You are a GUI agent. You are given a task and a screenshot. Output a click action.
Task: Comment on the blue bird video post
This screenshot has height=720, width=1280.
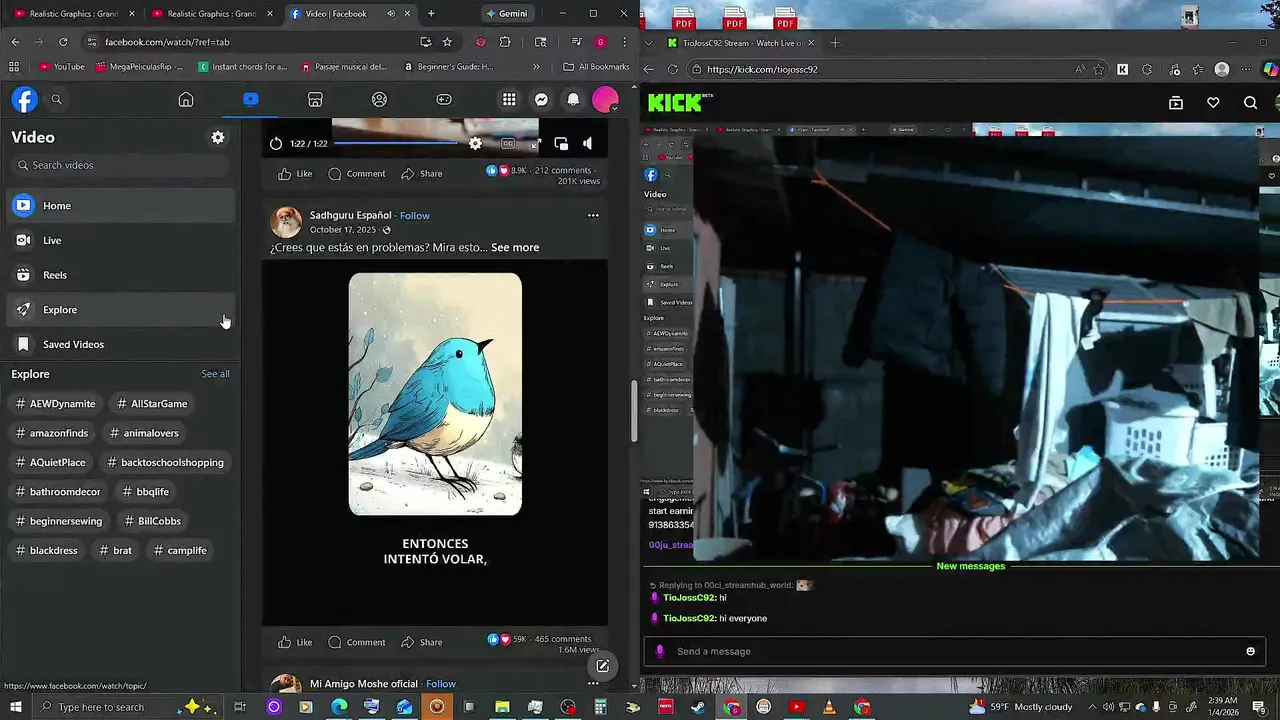[x=357, y=642]
